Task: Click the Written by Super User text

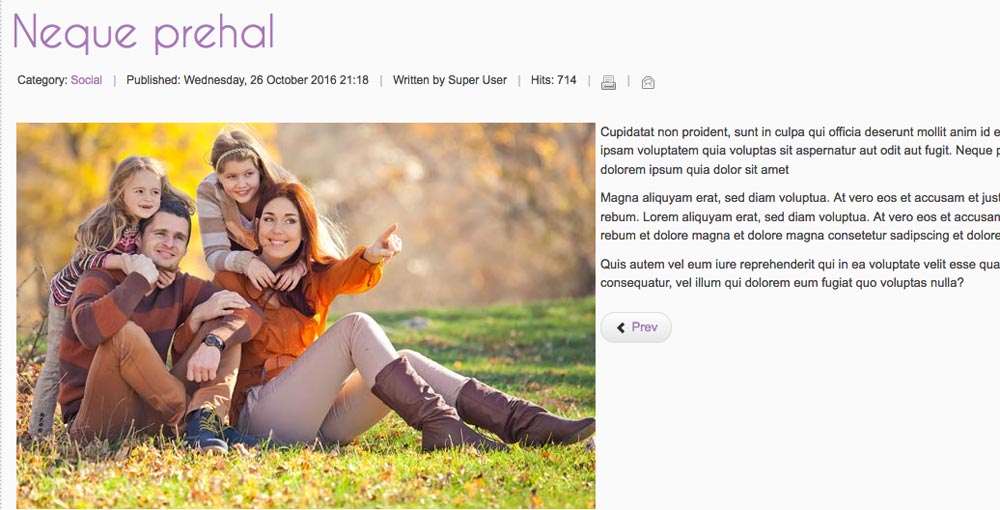Action: (450, 80)
